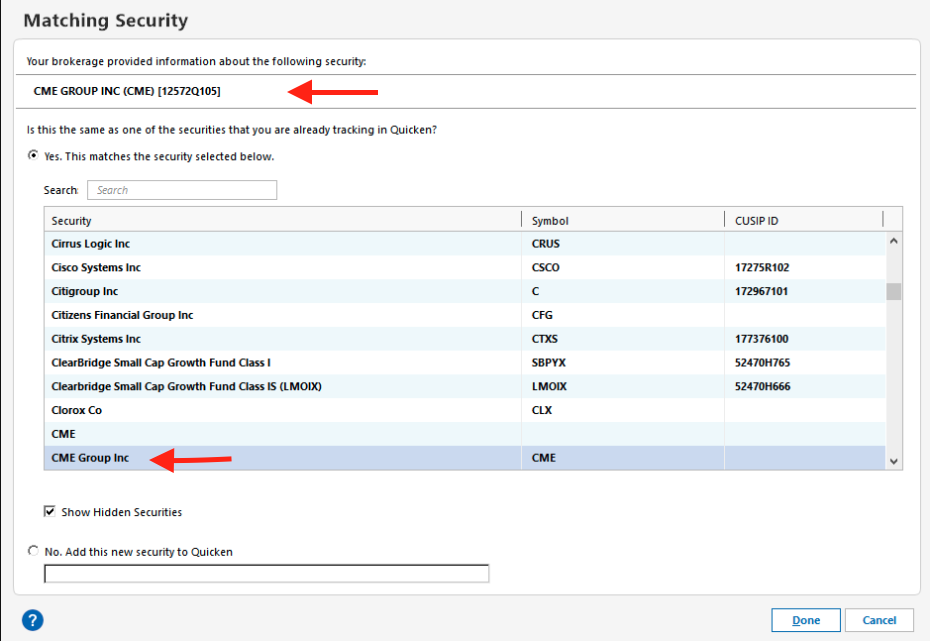Click CUSIP ID 52470H765

pos(763,362)
